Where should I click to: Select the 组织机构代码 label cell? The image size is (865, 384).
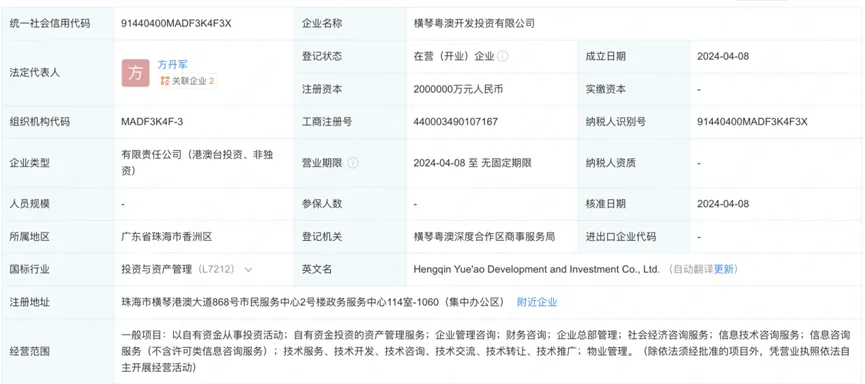(58, 122)
